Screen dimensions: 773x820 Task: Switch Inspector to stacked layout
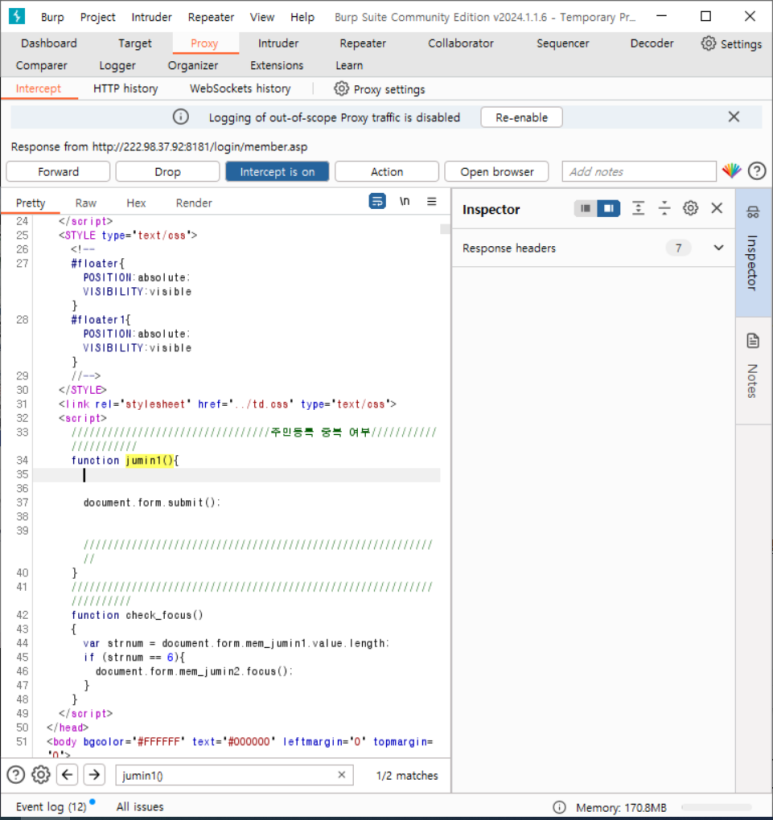[585, 209]
